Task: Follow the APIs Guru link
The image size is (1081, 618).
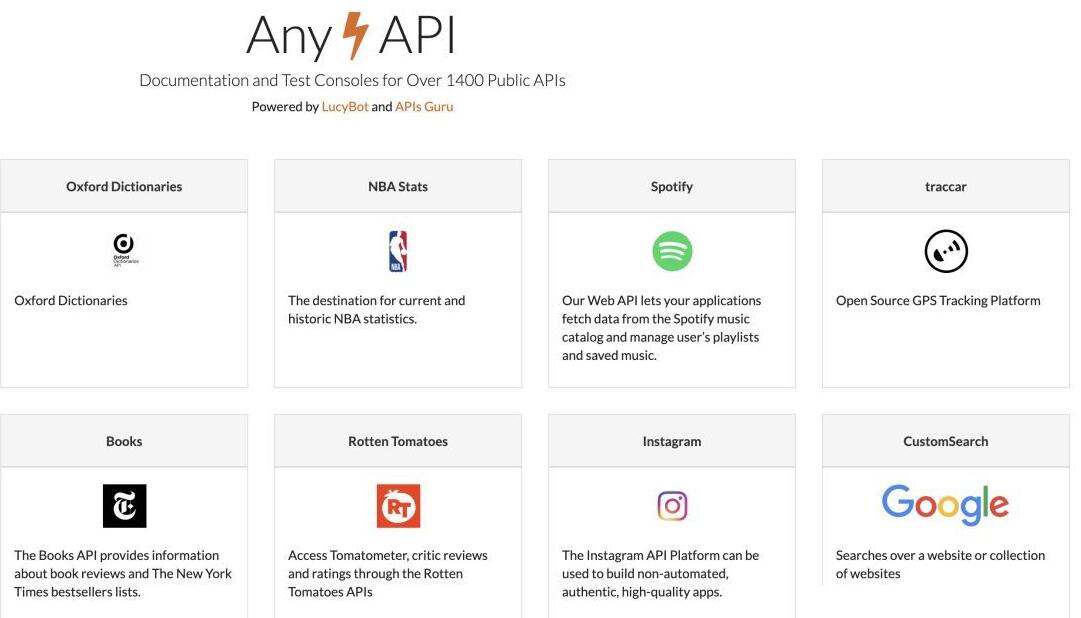Action: coord(424,106)
